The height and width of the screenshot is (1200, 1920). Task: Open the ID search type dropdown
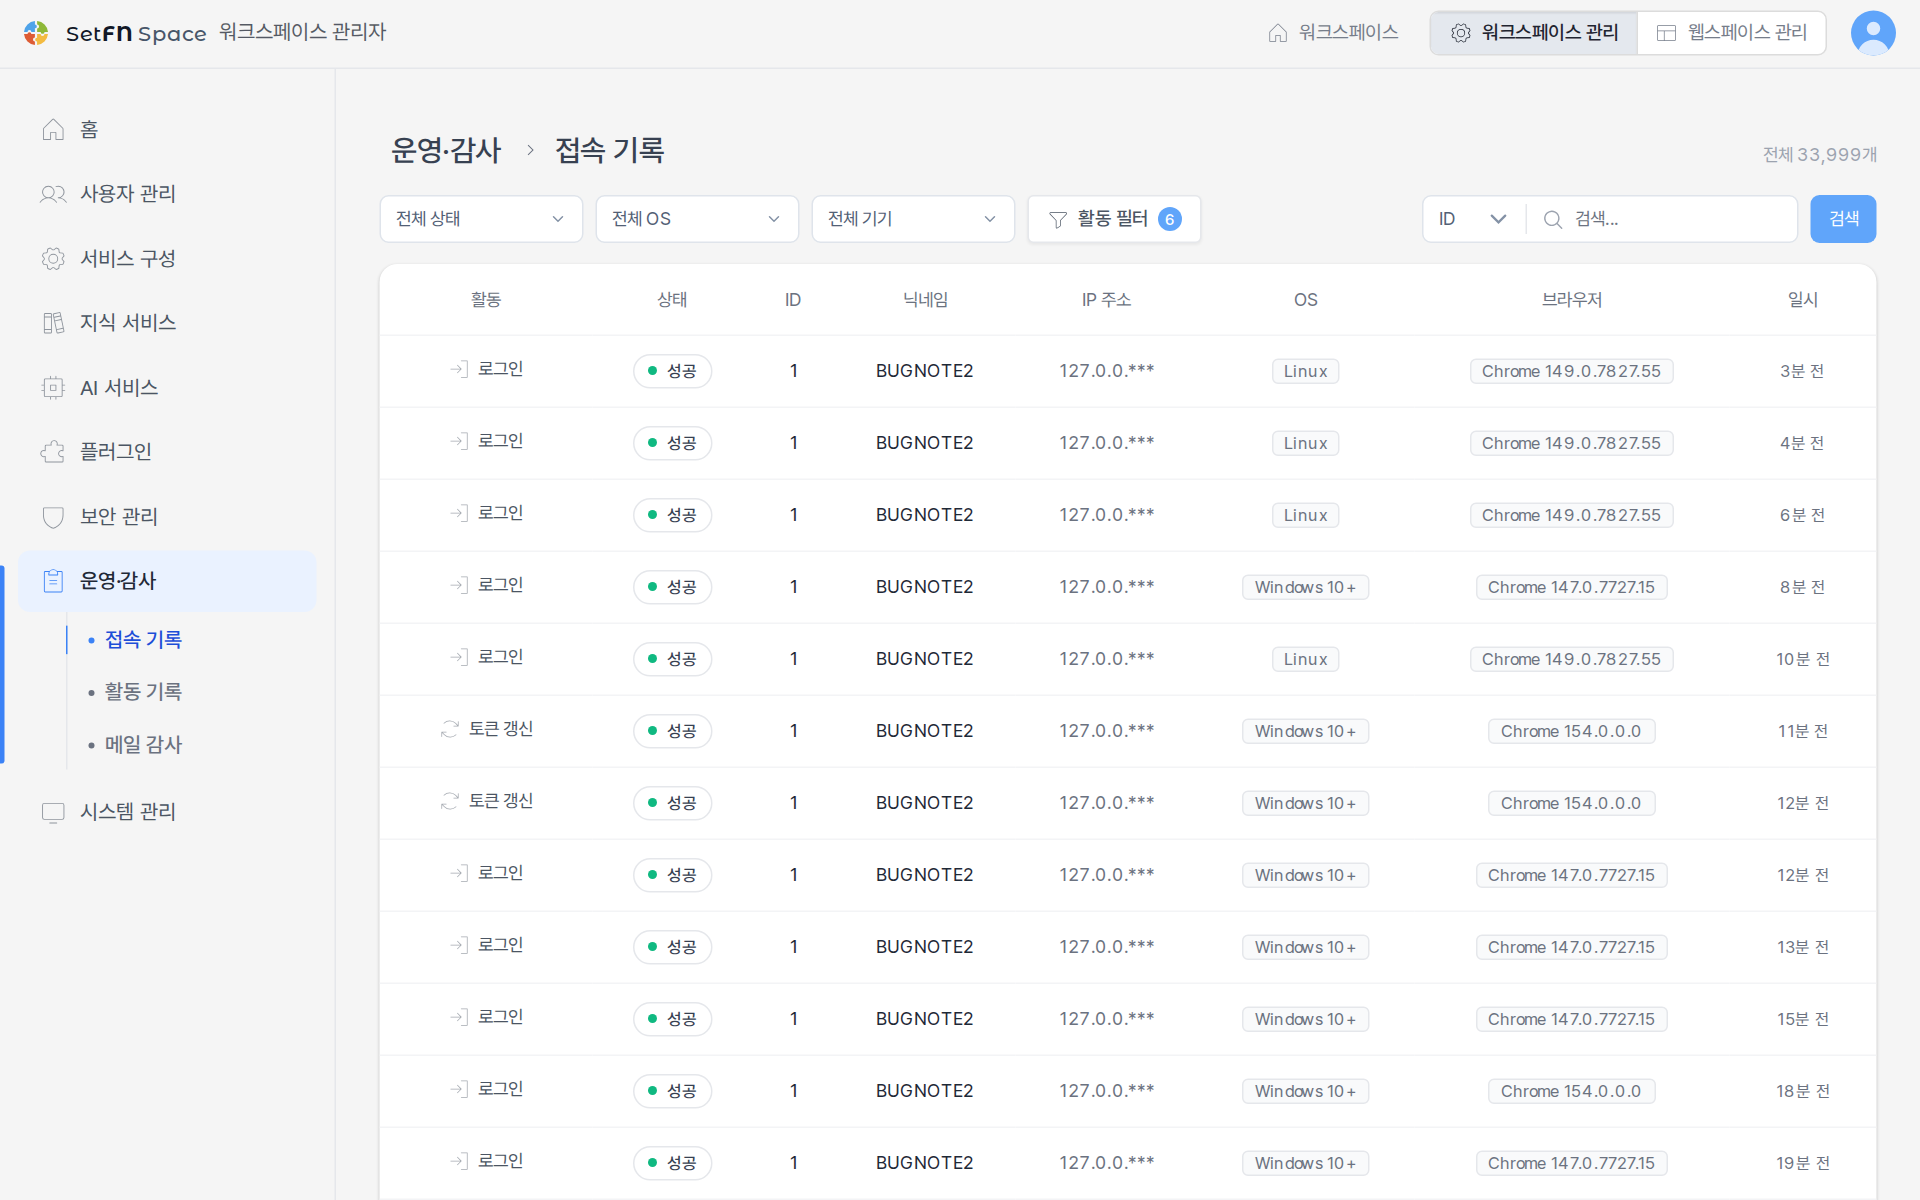point(1473,219)
